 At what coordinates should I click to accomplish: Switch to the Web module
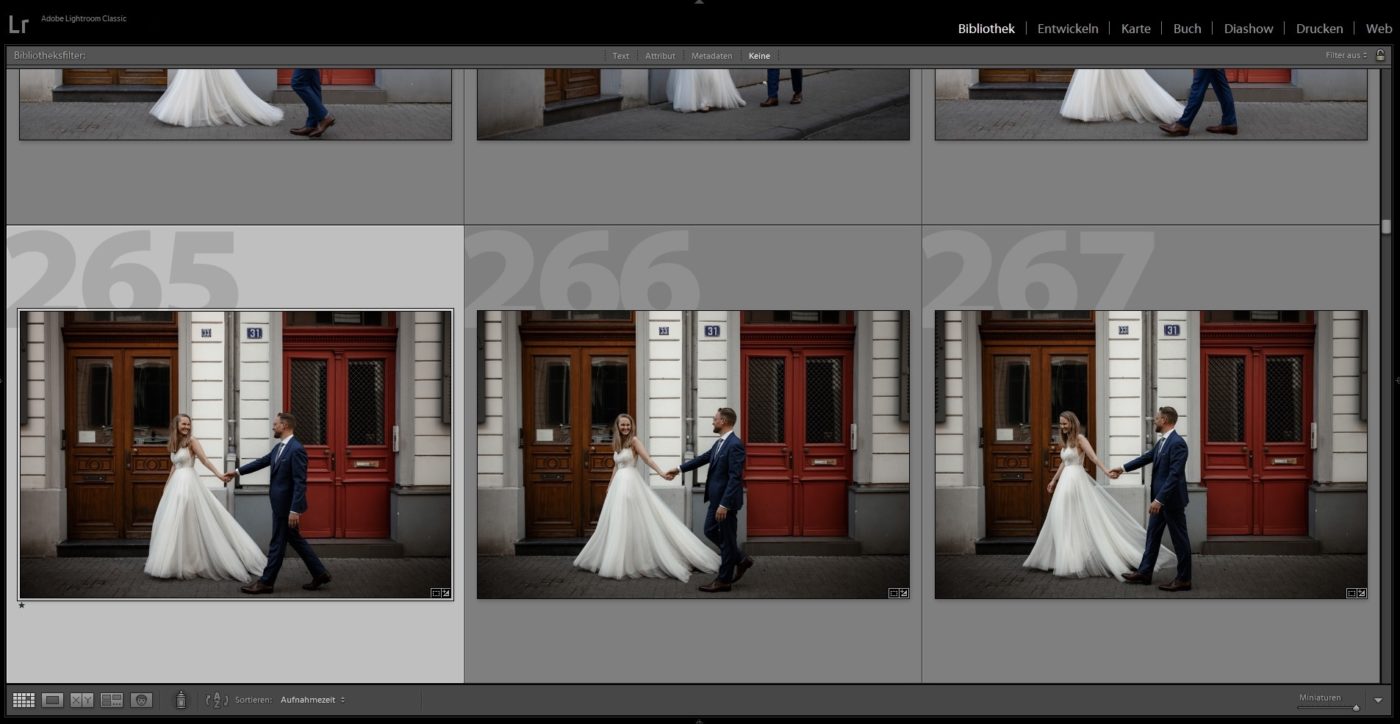pyautogui.click(x=1379, y=29)
